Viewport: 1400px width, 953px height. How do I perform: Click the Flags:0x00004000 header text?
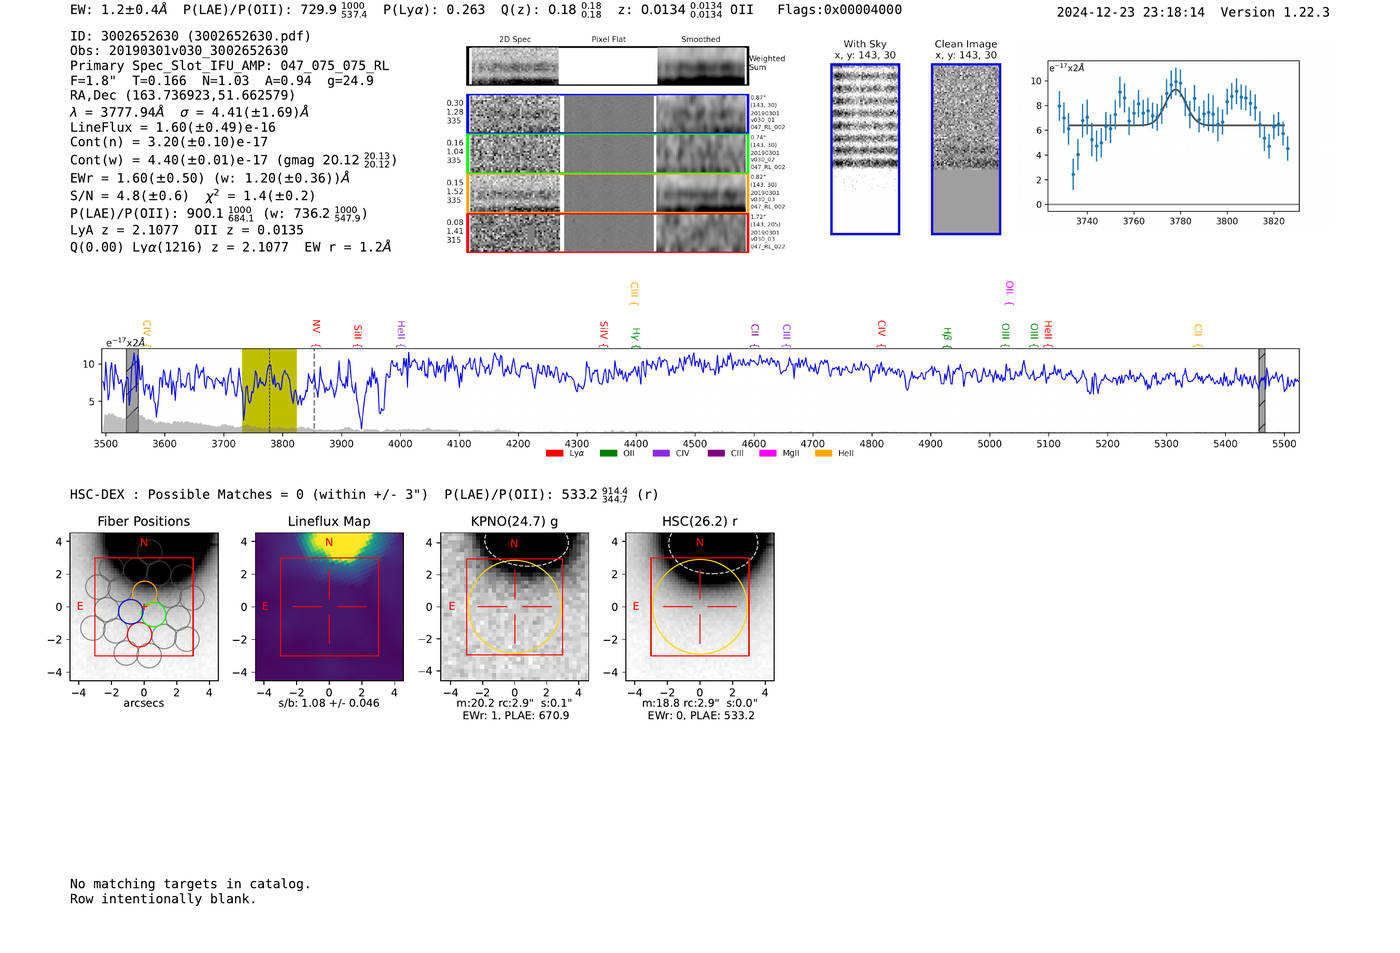pos(840,10)
